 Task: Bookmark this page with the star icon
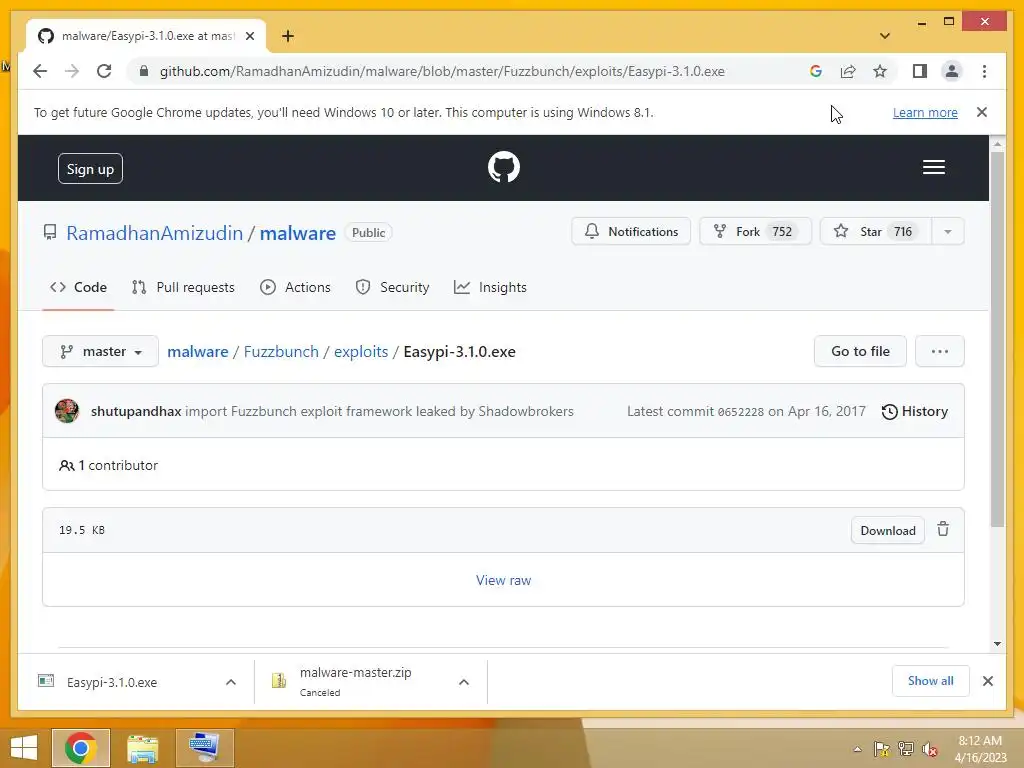click(x=880, y=71)
